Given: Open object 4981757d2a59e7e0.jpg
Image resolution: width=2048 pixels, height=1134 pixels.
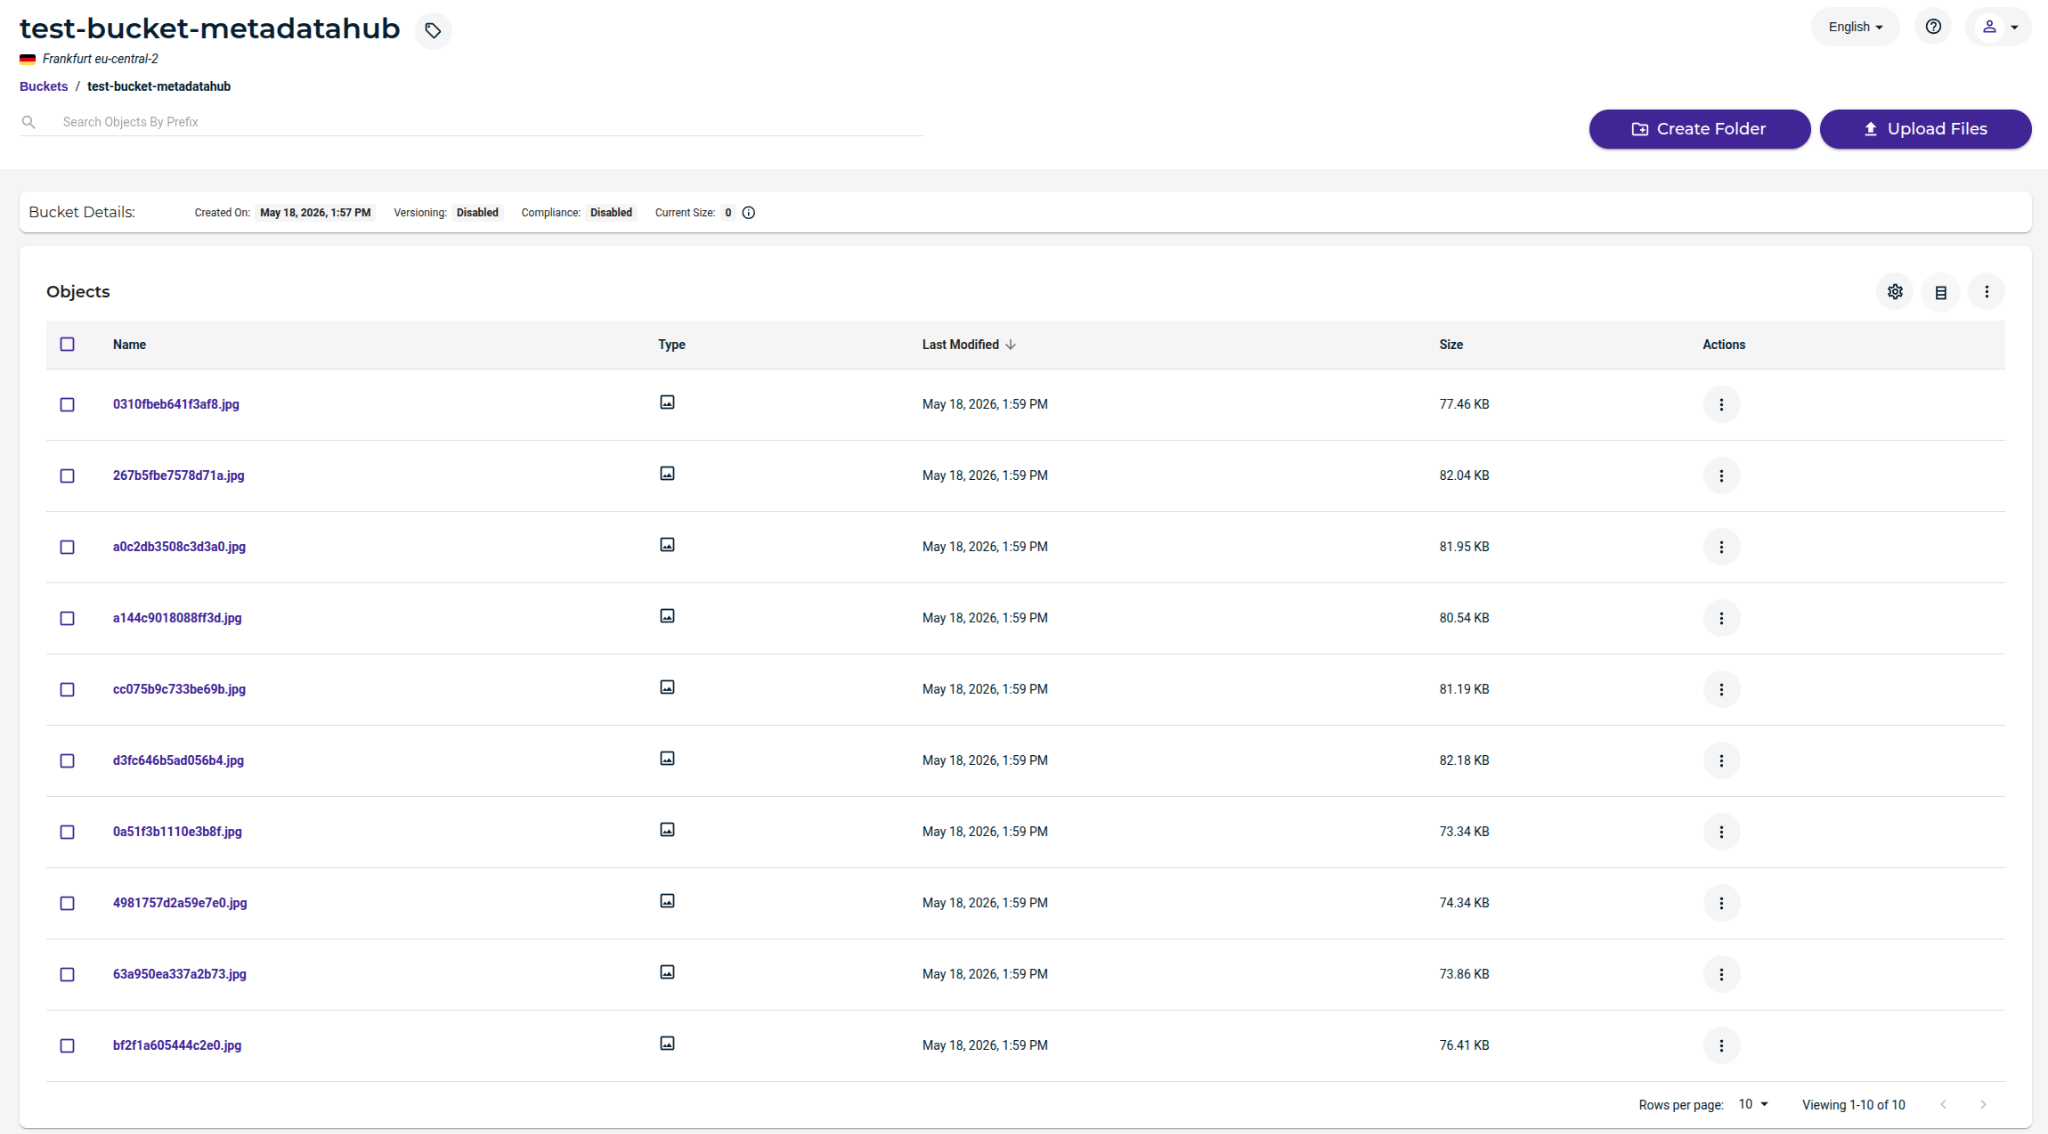Looking at the screenshot, I should (180, 902).
